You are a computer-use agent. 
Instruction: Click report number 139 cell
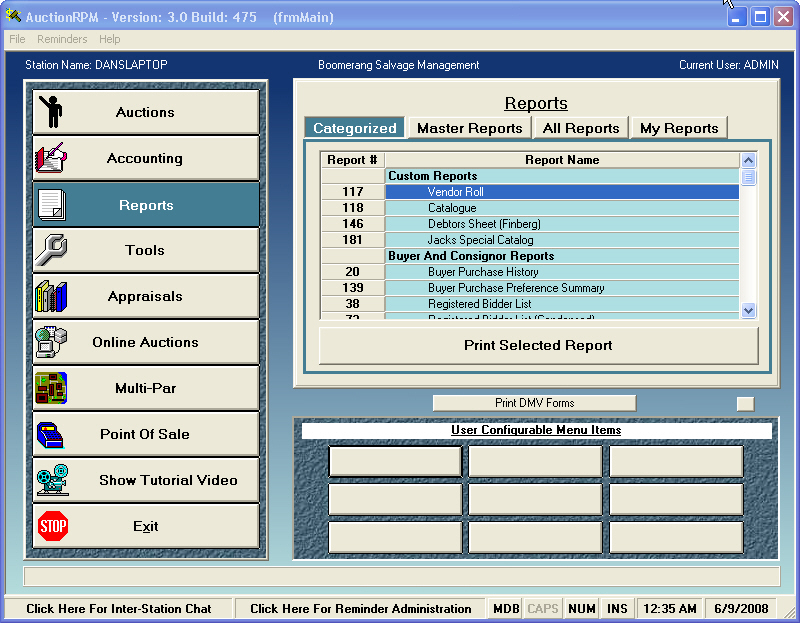(x=353, y=288)
